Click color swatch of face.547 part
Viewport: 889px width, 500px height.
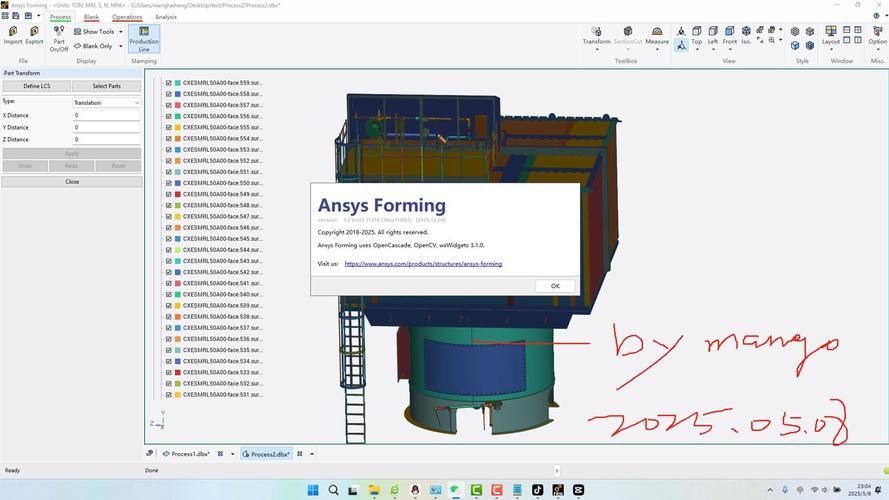click(177, 217)
